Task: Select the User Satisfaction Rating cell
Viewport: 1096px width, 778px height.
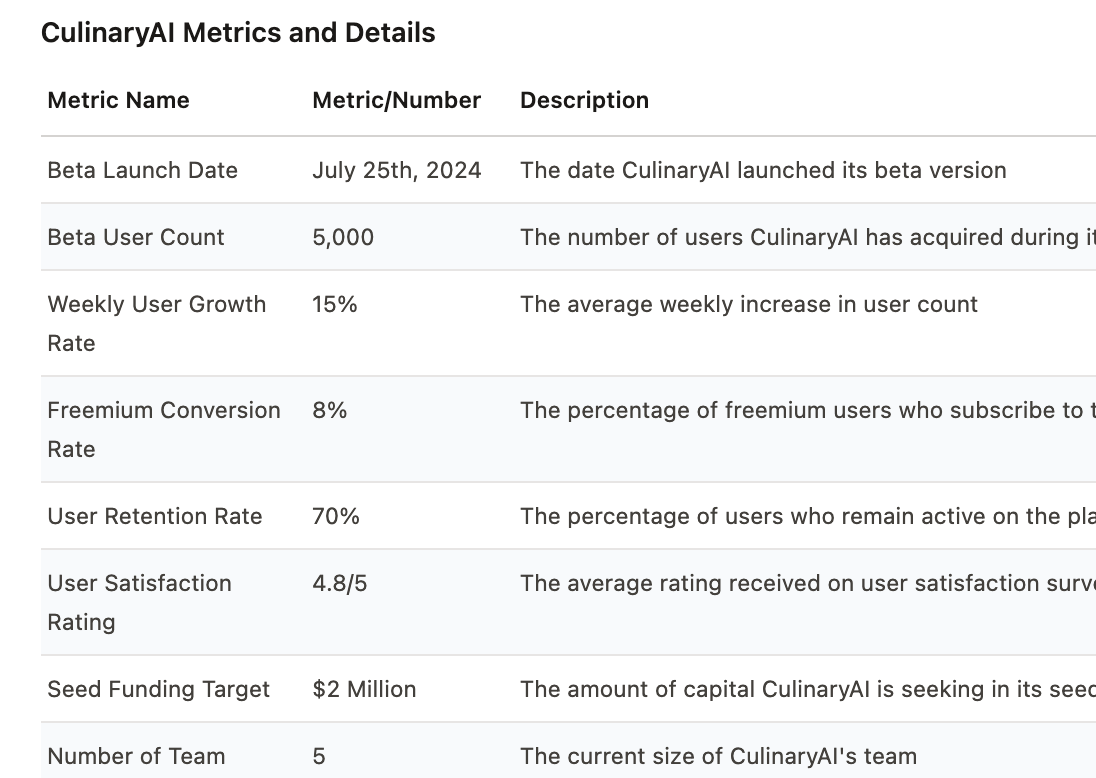Action: pos(139,602)
